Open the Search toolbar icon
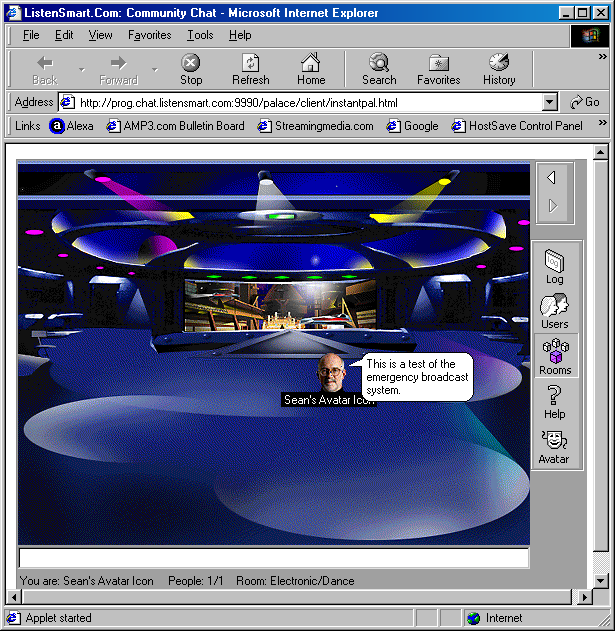Image resolution: width=615 pixels, height=631 pixels. tap(379, 69)
